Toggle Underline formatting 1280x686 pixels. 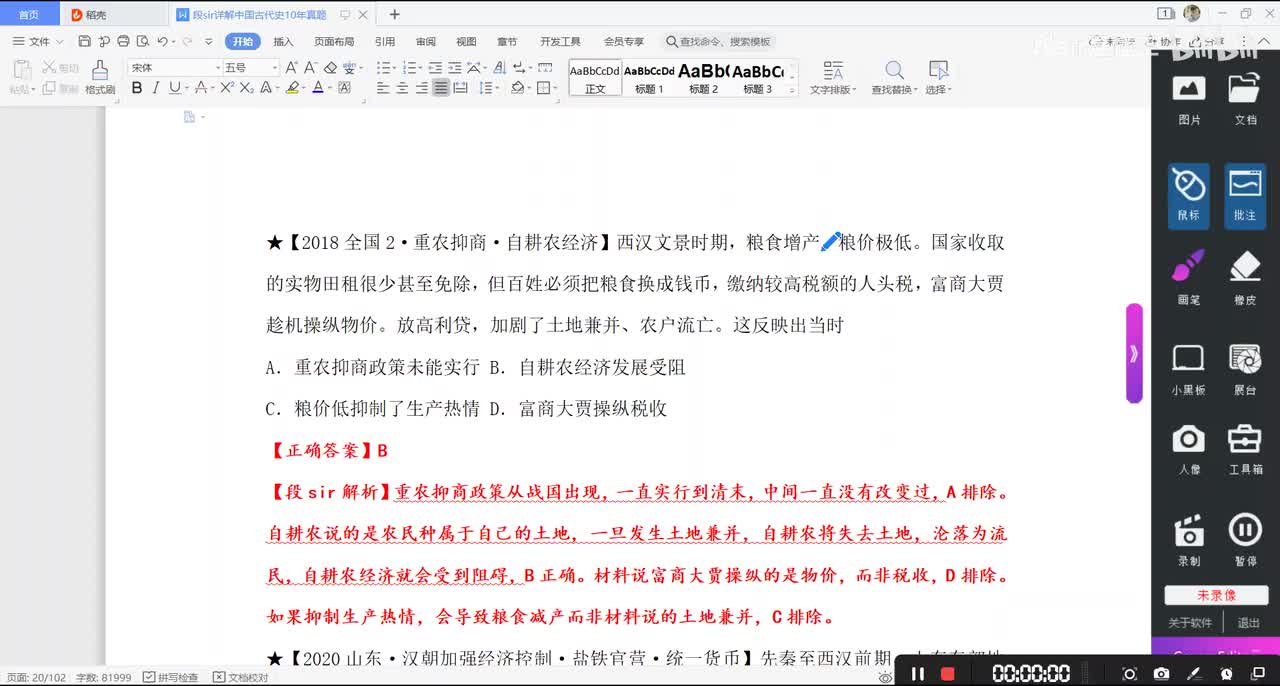[x=175, y=88]
